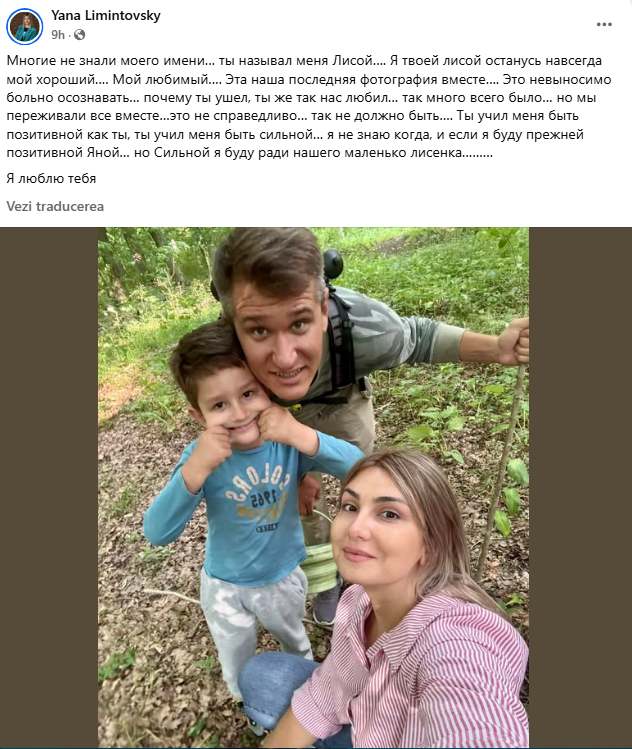Click the dark right margin beside the photo
The image size is (632, 749).
coord(579,487)
